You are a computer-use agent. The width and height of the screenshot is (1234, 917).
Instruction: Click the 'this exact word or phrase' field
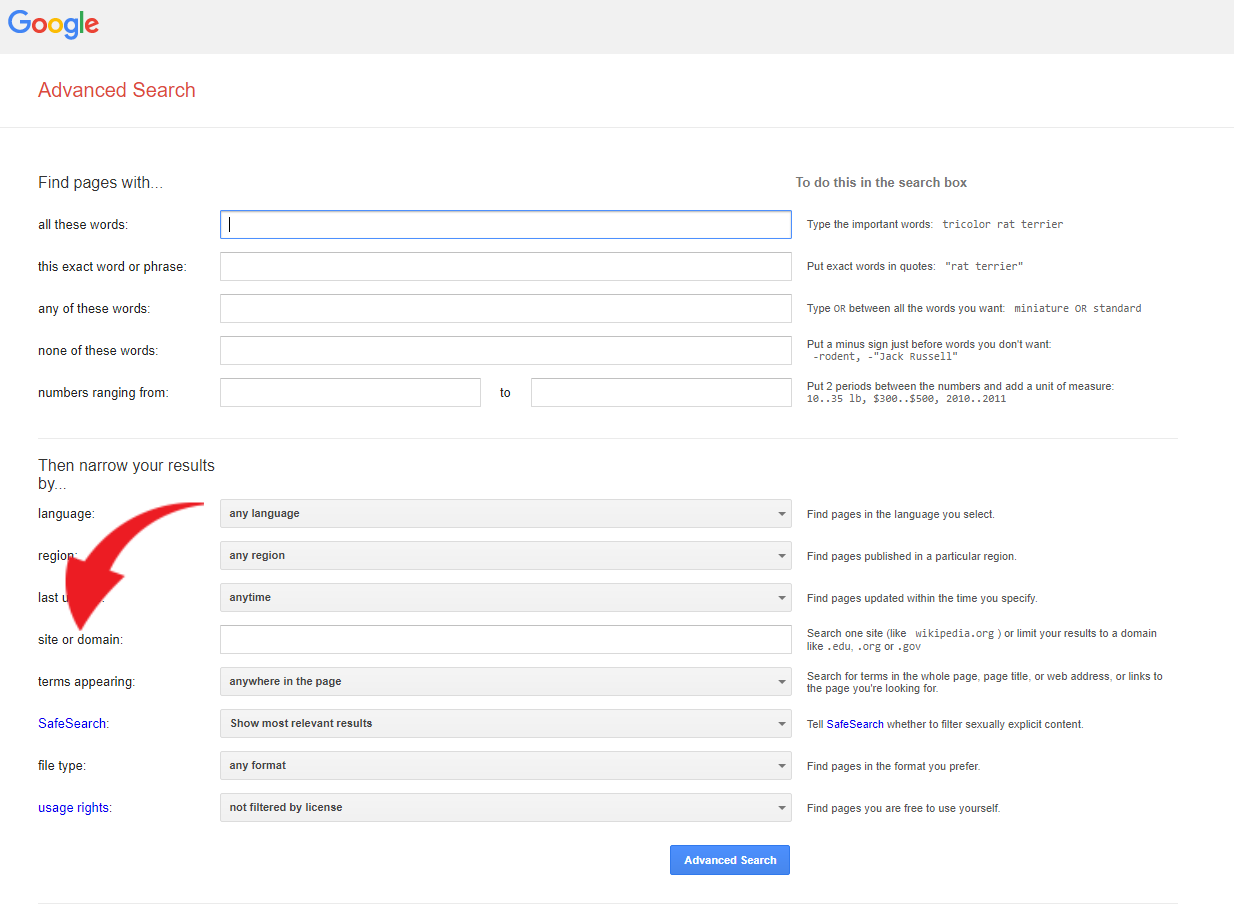pos(505,266)
